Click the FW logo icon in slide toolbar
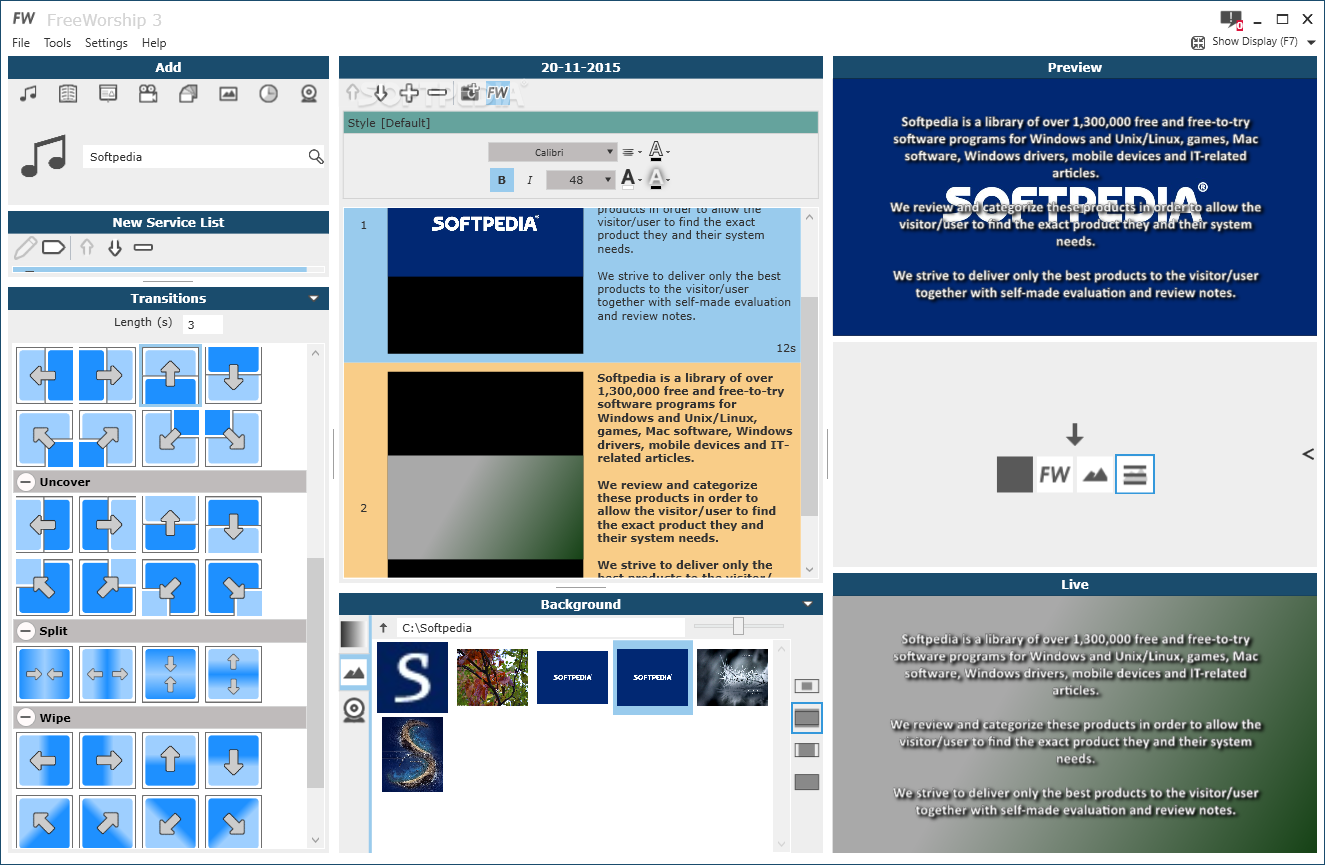 point(498,93)
